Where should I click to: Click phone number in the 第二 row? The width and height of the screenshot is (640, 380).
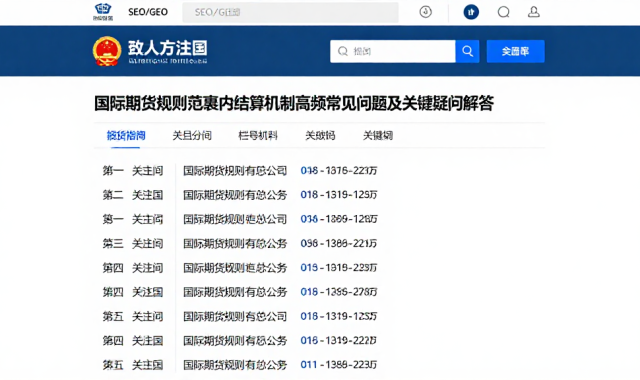(339, 195)
